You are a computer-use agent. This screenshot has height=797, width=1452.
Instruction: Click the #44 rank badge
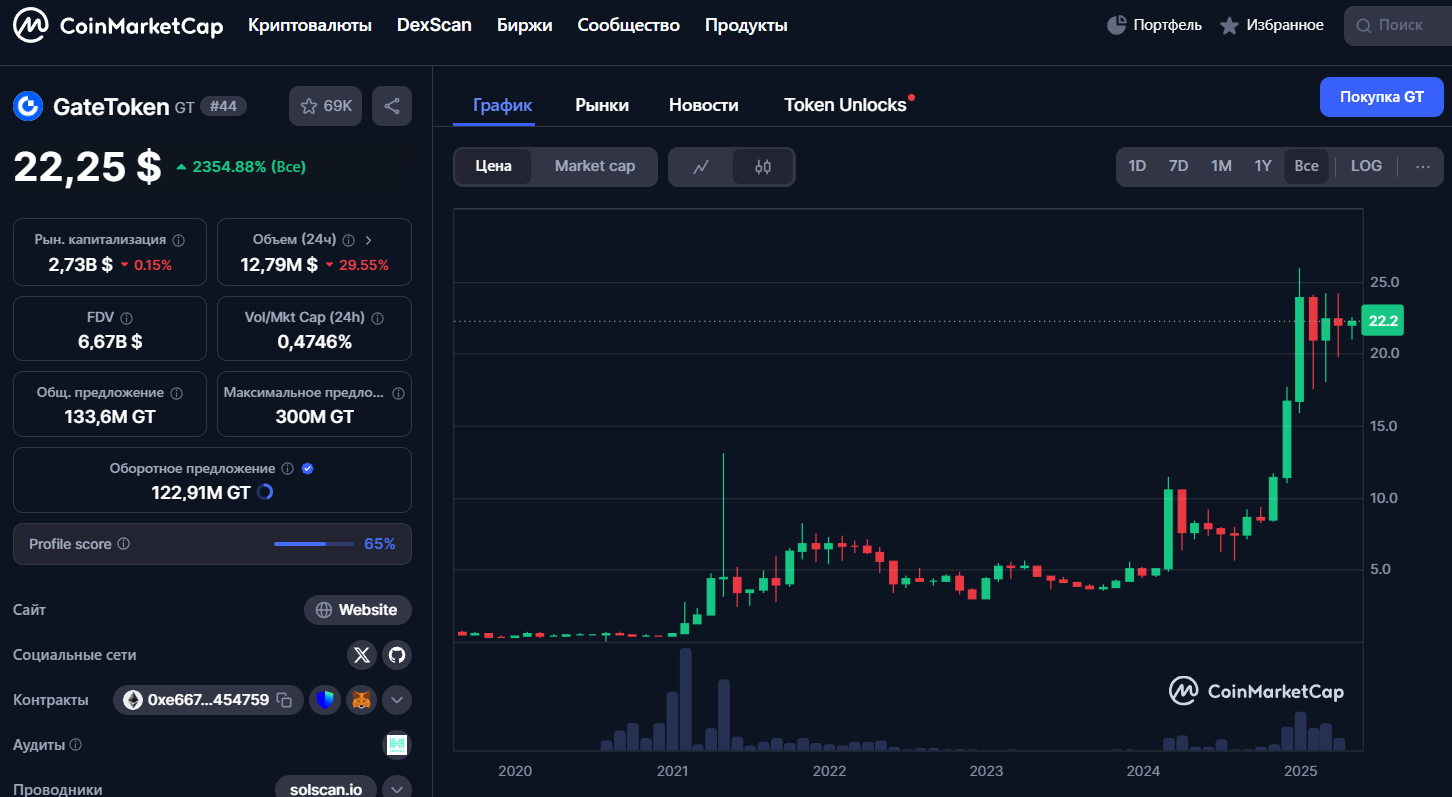[223, 106]
